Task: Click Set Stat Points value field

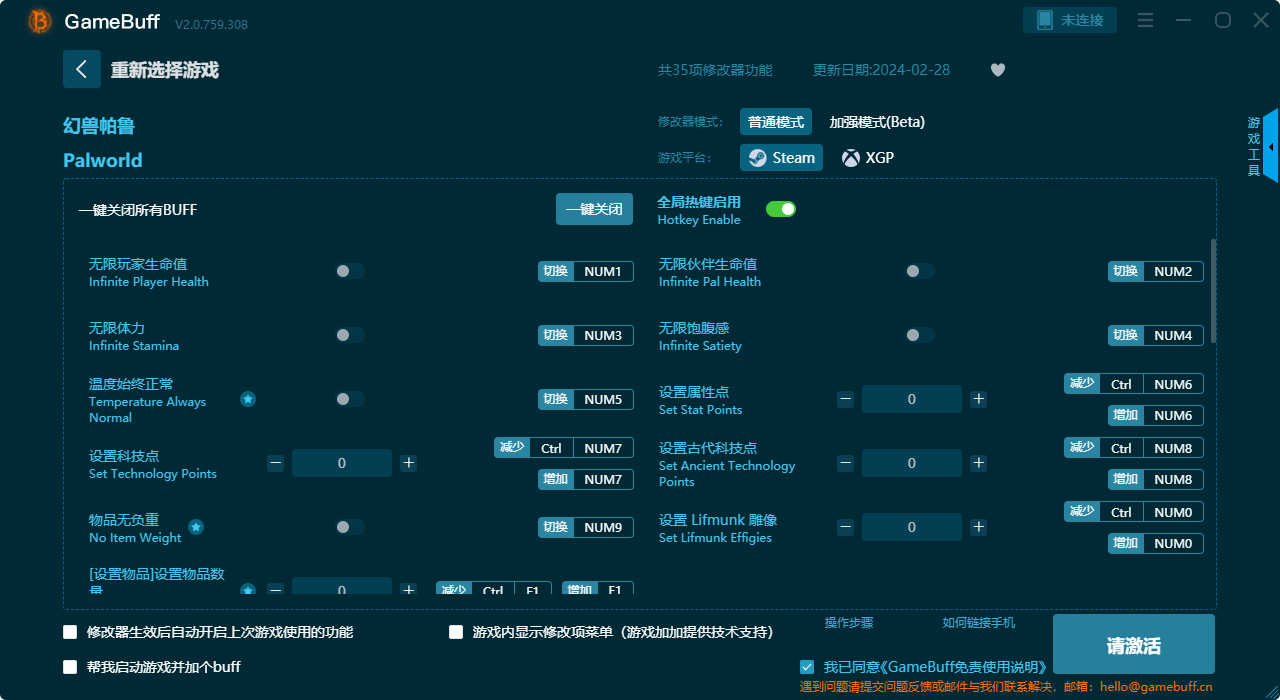Action: (x=912, y=399)
